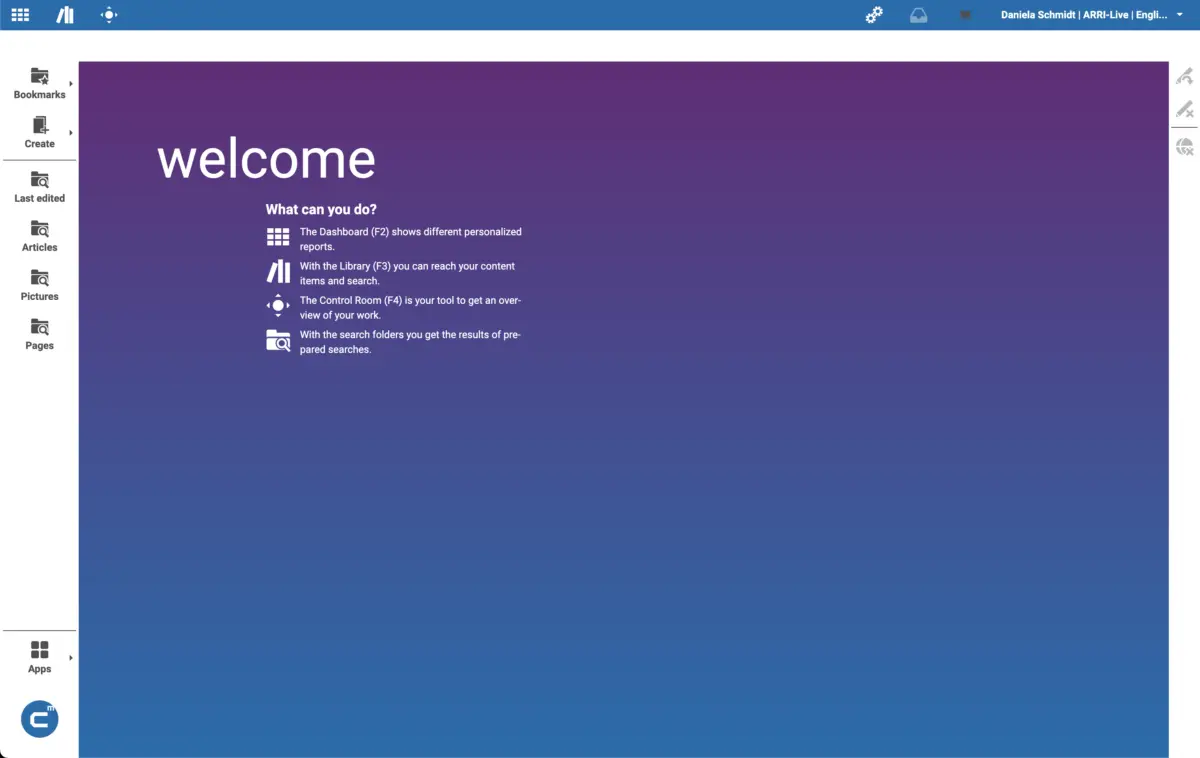Open the Daniela Schmidt user dropdown
Image resolution: width=1200 pixels, height=758 pixels.
point(1092,15)
